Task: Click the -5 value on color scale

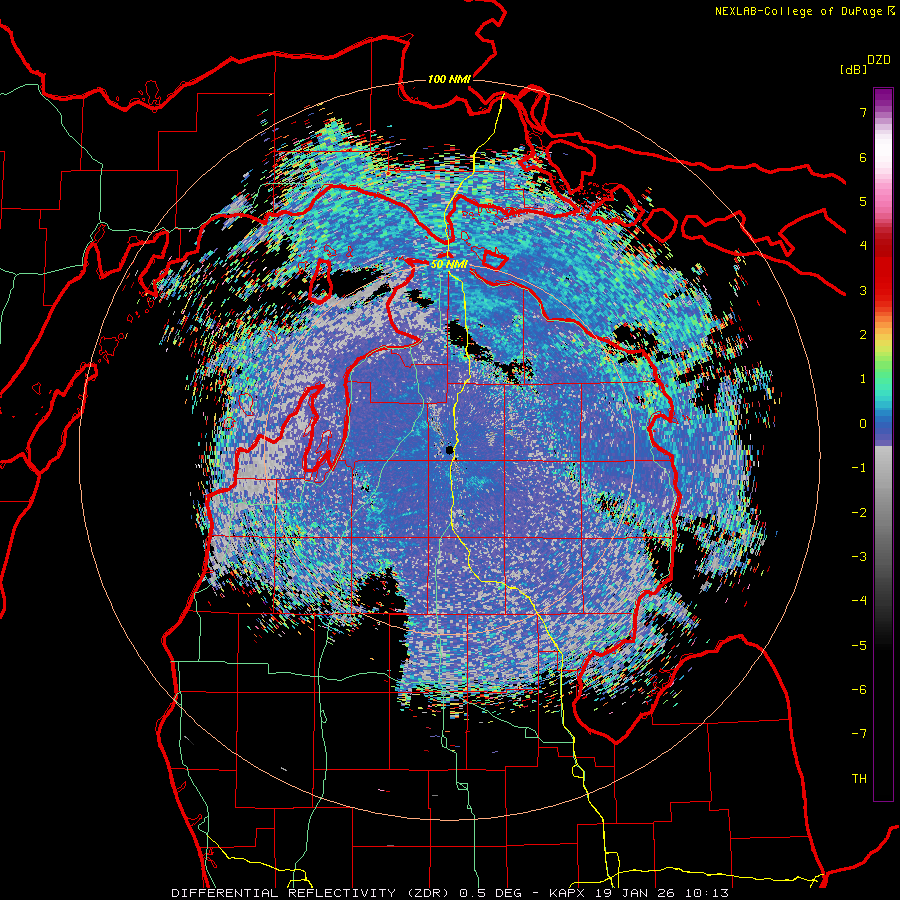Action: pyautogui.click(x=859, y=646)
